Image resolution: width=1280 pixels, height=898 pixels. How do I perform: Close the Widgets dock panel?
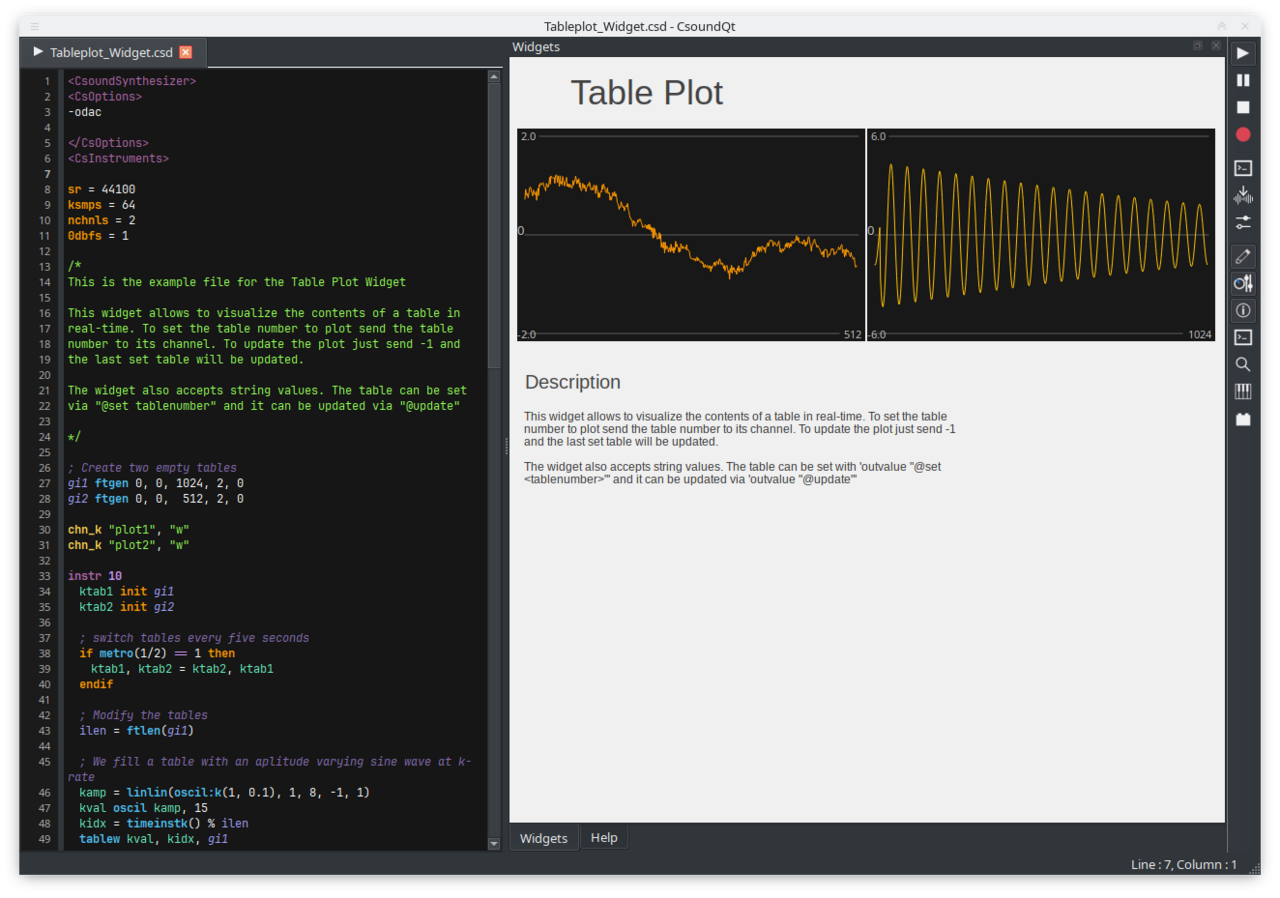(x=1215, y=46)
